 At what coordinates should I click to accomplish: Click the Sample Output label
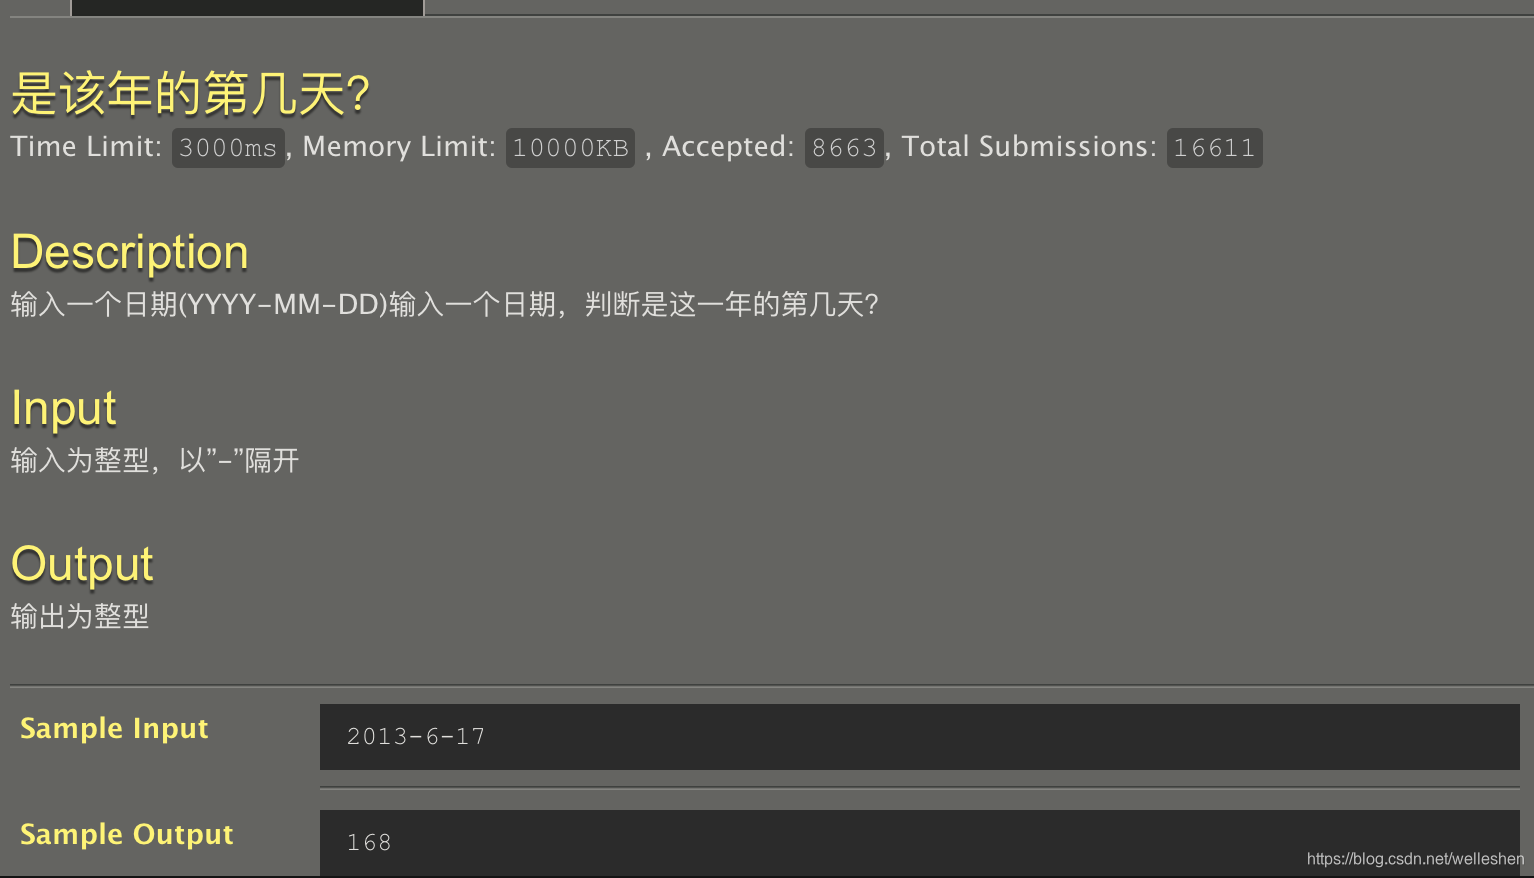pyautogui.click(x=127, y=834)
